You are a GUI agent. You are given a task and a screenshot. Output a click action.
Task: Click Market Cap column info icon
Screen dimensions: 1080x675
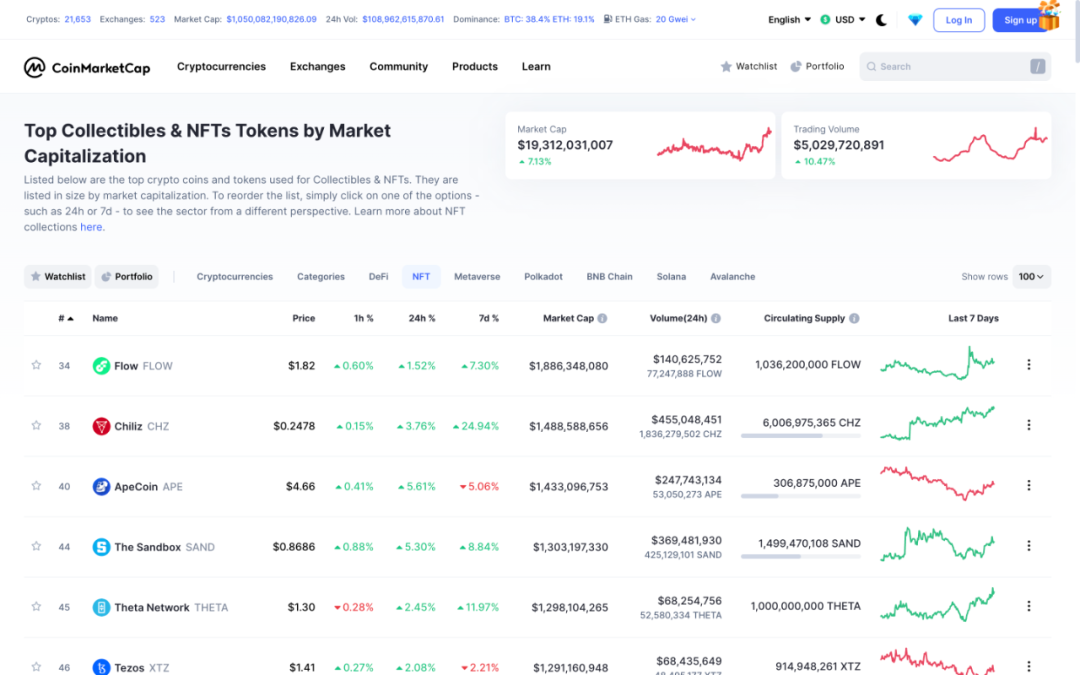(602, 318)
